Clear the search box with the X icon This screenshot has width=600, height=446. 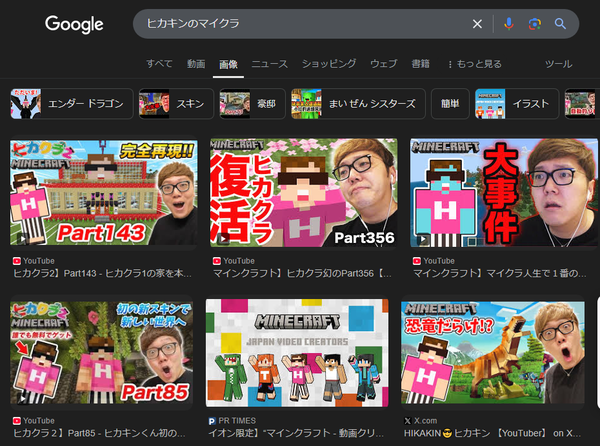click(x=477, y=24)
